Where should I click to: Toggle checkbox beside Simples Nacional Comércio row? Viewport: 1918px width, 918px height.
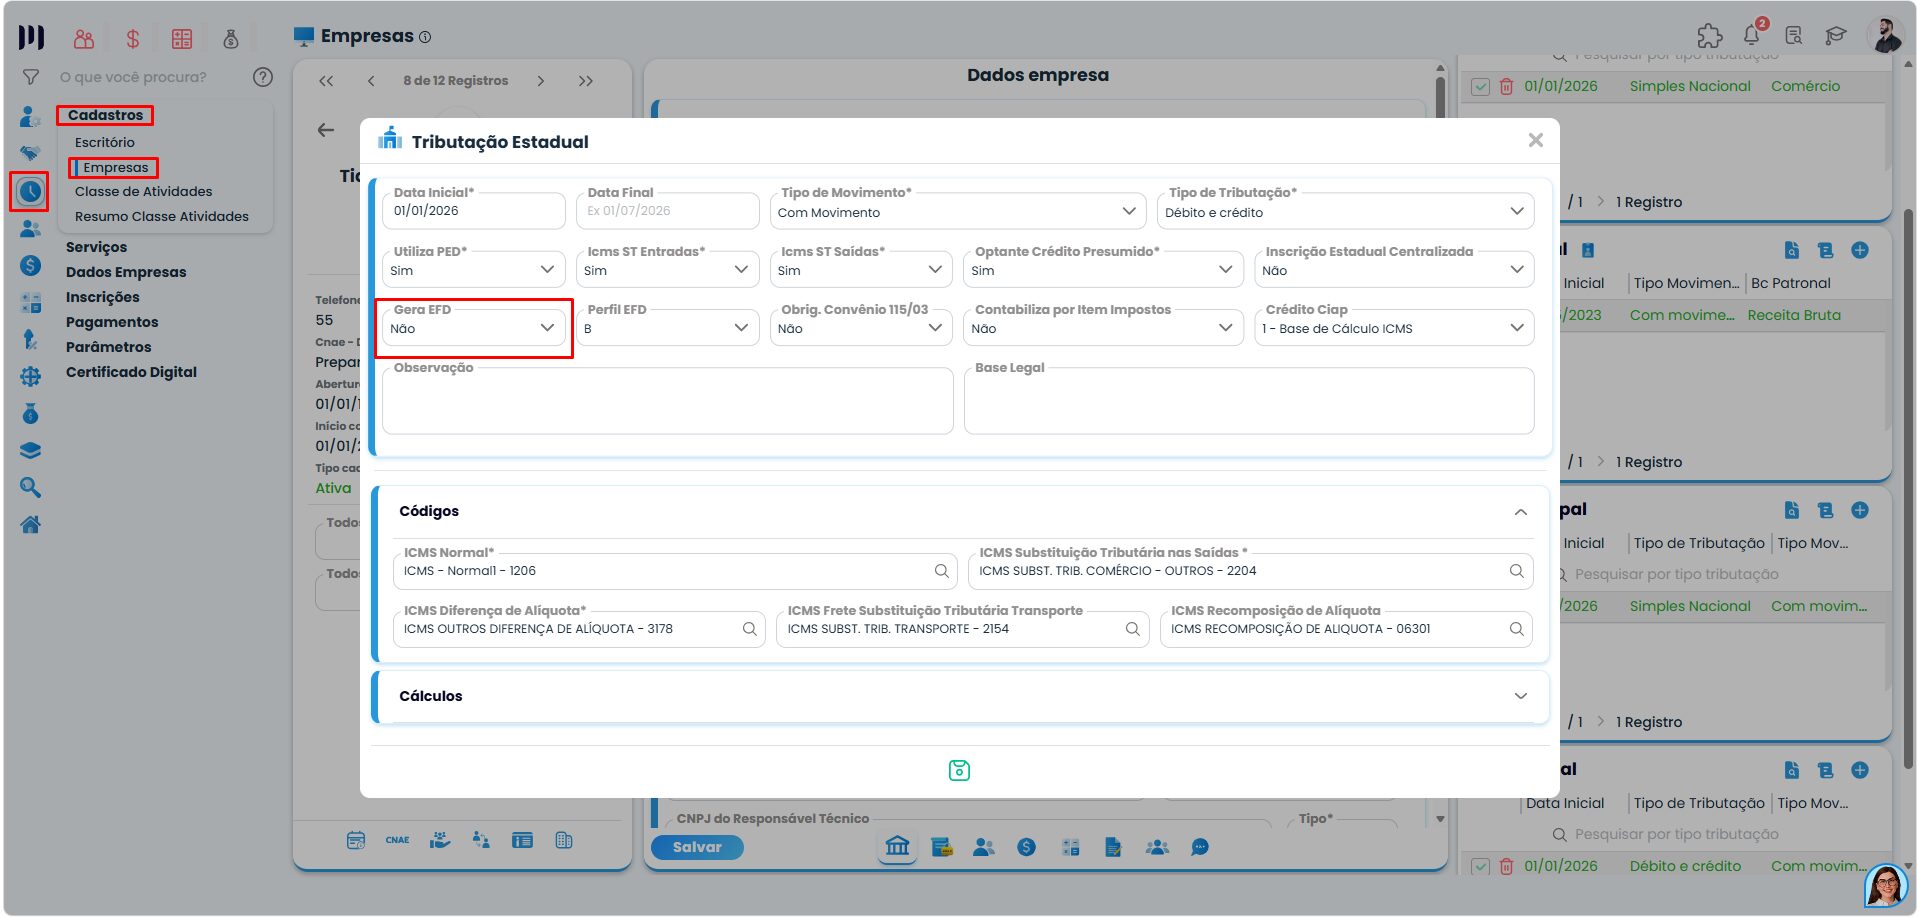pyautogui.click(x=1481, y=87)
